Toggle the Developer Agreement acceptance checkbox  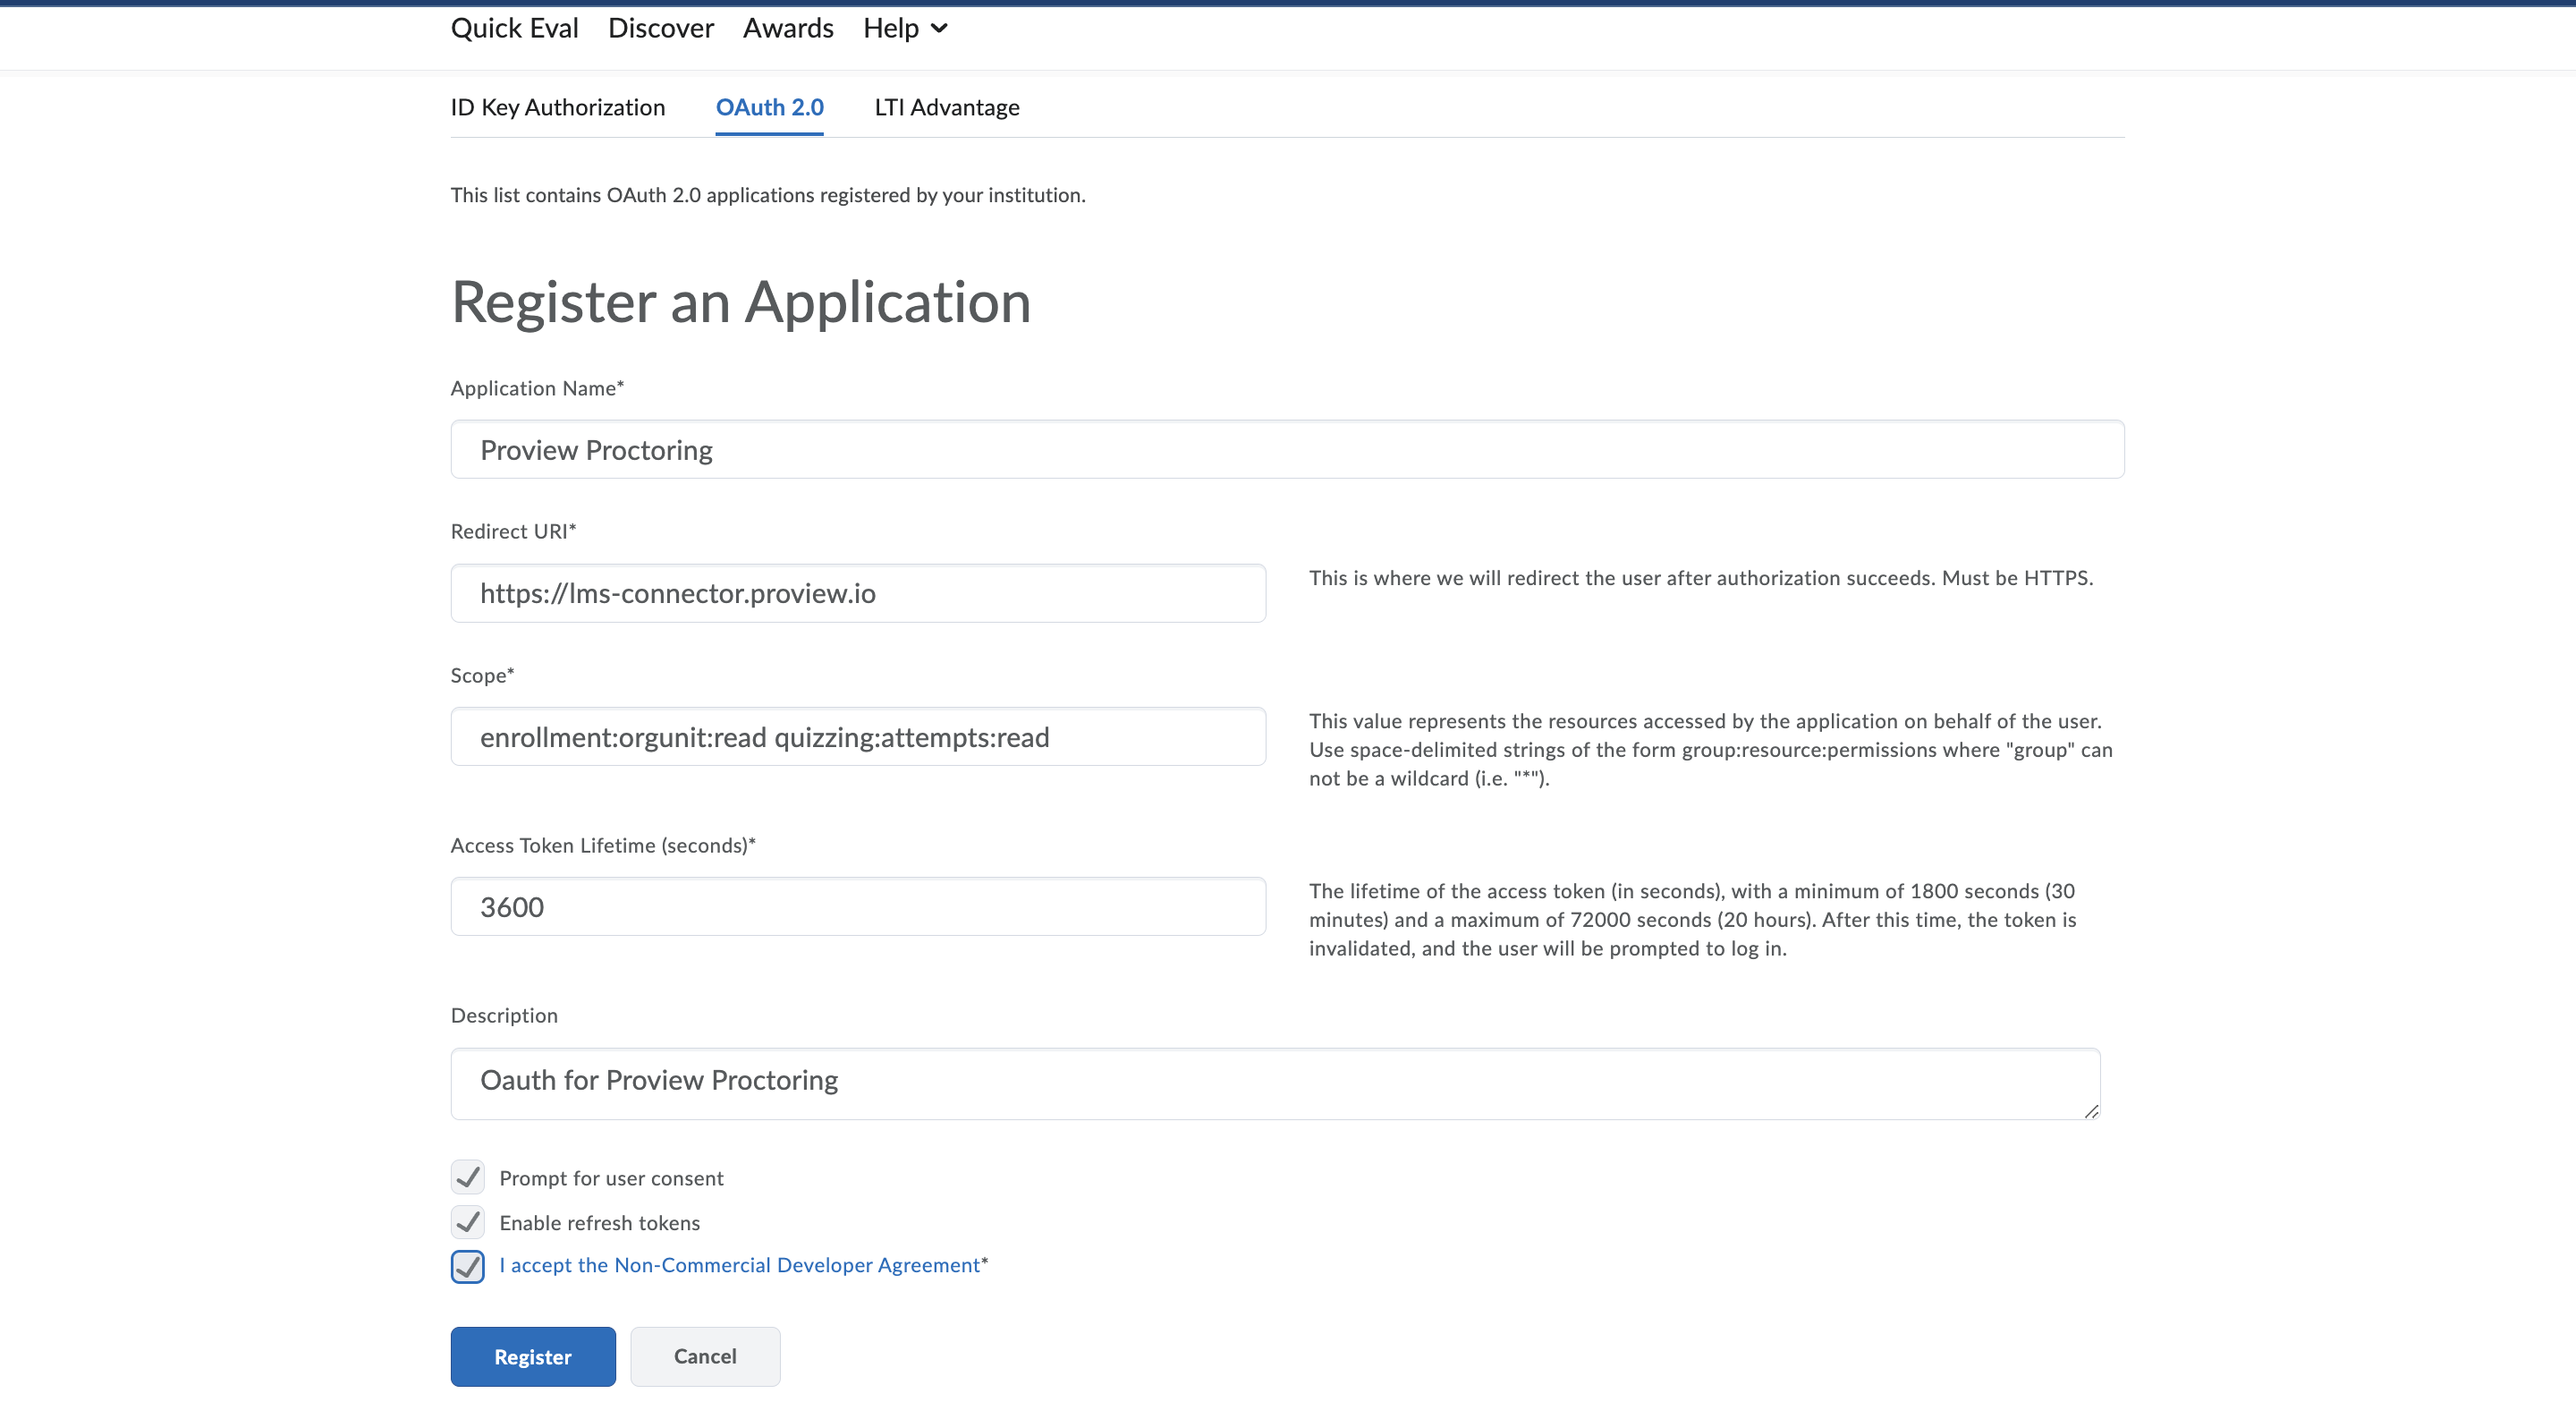coord(467,1266)
